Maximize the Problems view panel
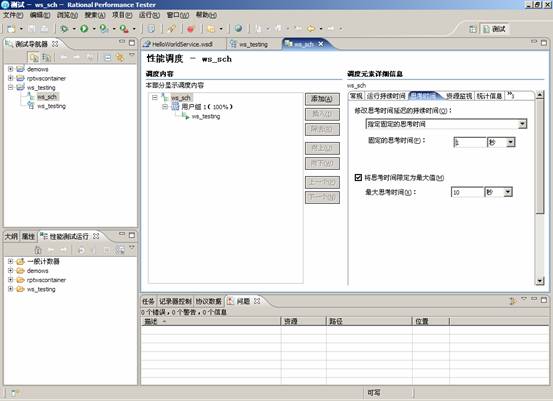This screenshot has width=553, height=401. pos(544,300)
